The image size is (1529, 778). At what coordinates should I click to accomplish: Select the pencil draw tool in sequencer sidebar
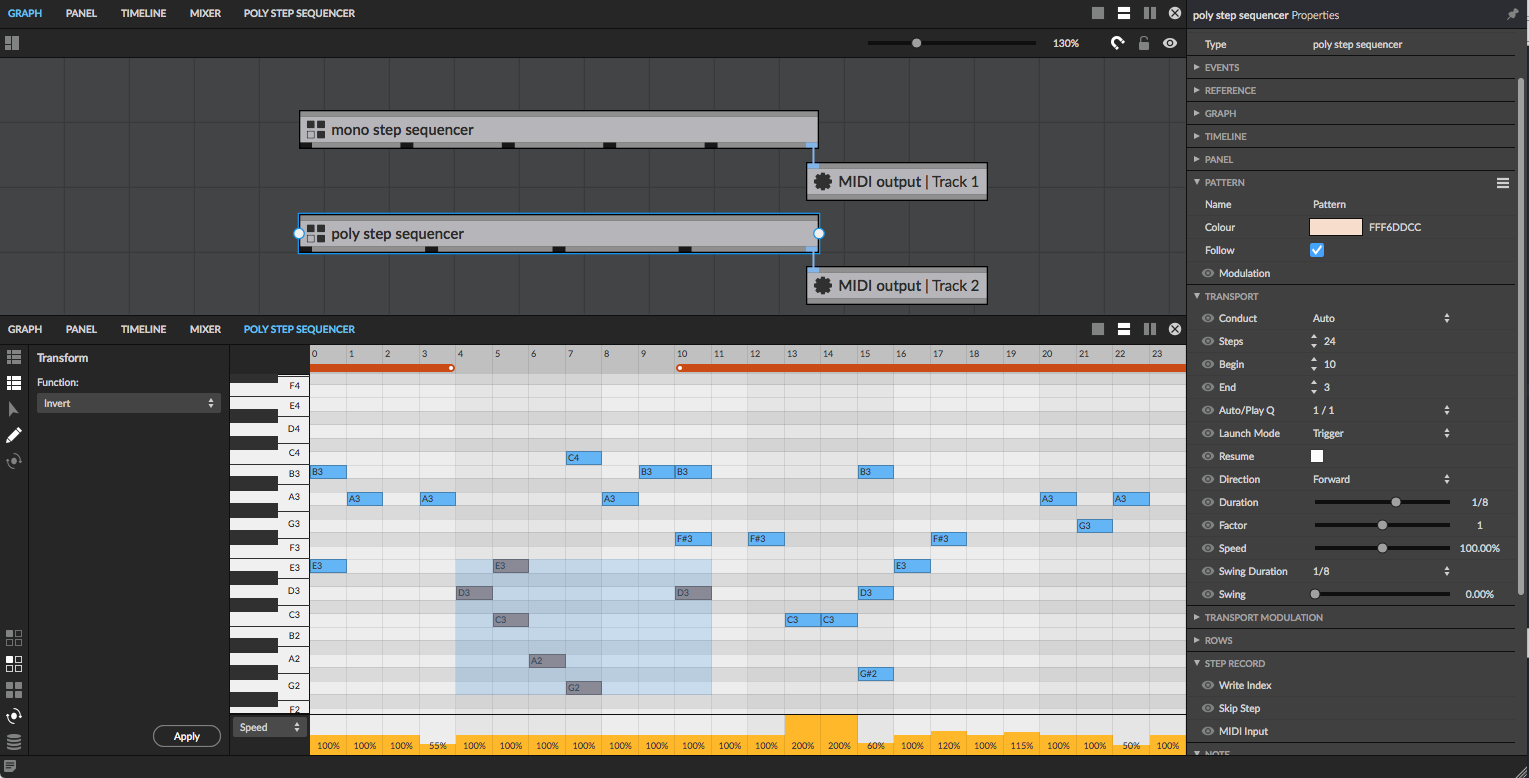14,435
